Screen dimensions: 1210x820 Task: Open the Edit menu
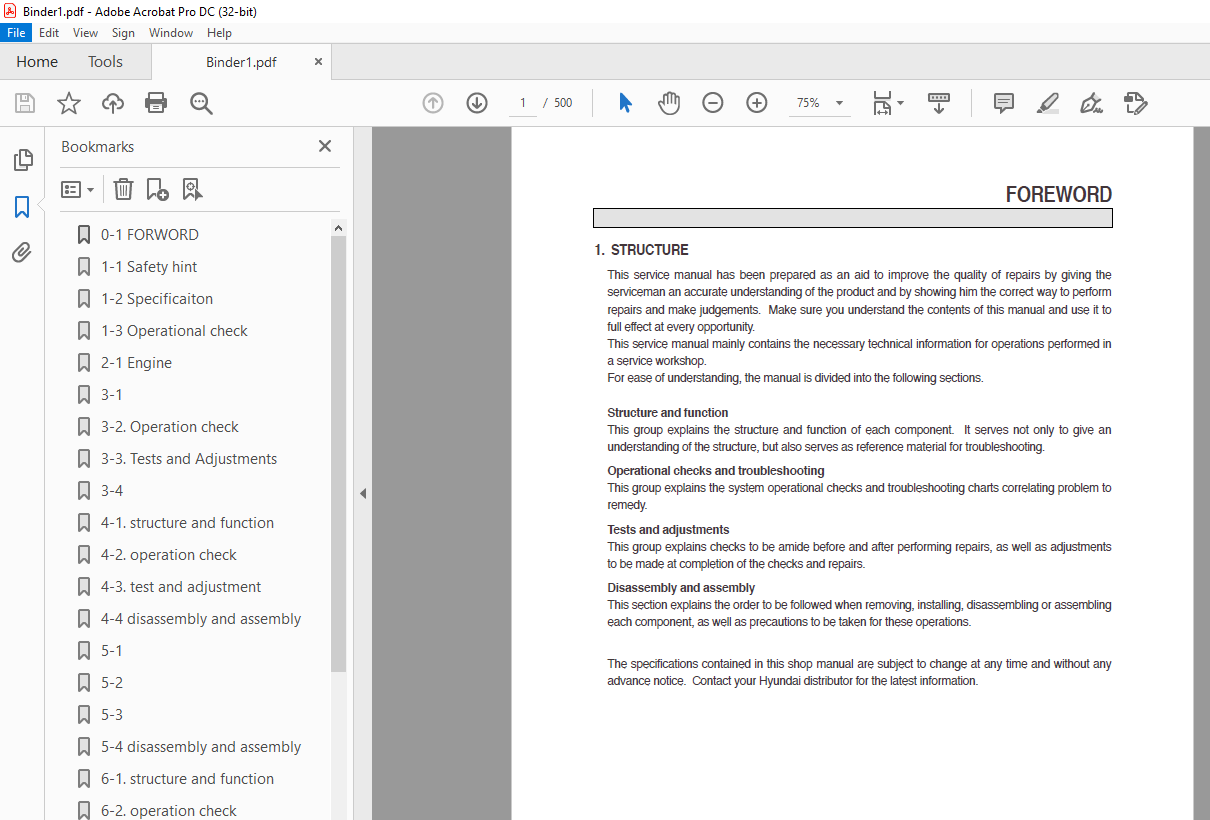[x=49, y=33]
